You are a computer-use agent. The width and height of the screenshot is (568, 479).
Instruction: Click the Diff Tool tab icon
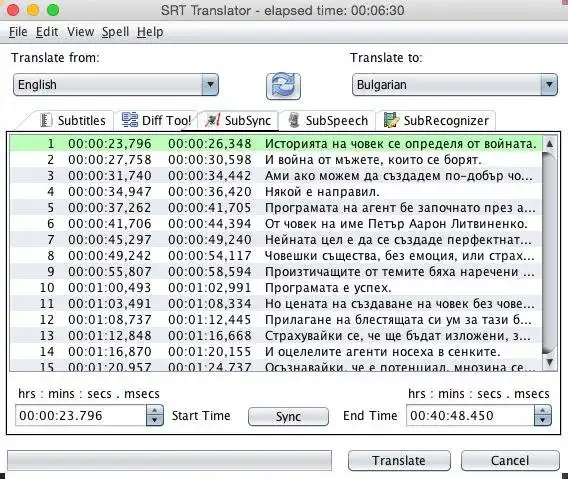point(130,120)
